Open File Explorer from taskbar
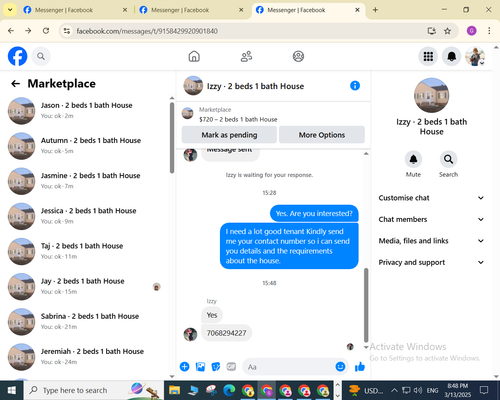This screenshot has height=400, width=500. pos(174,390)
